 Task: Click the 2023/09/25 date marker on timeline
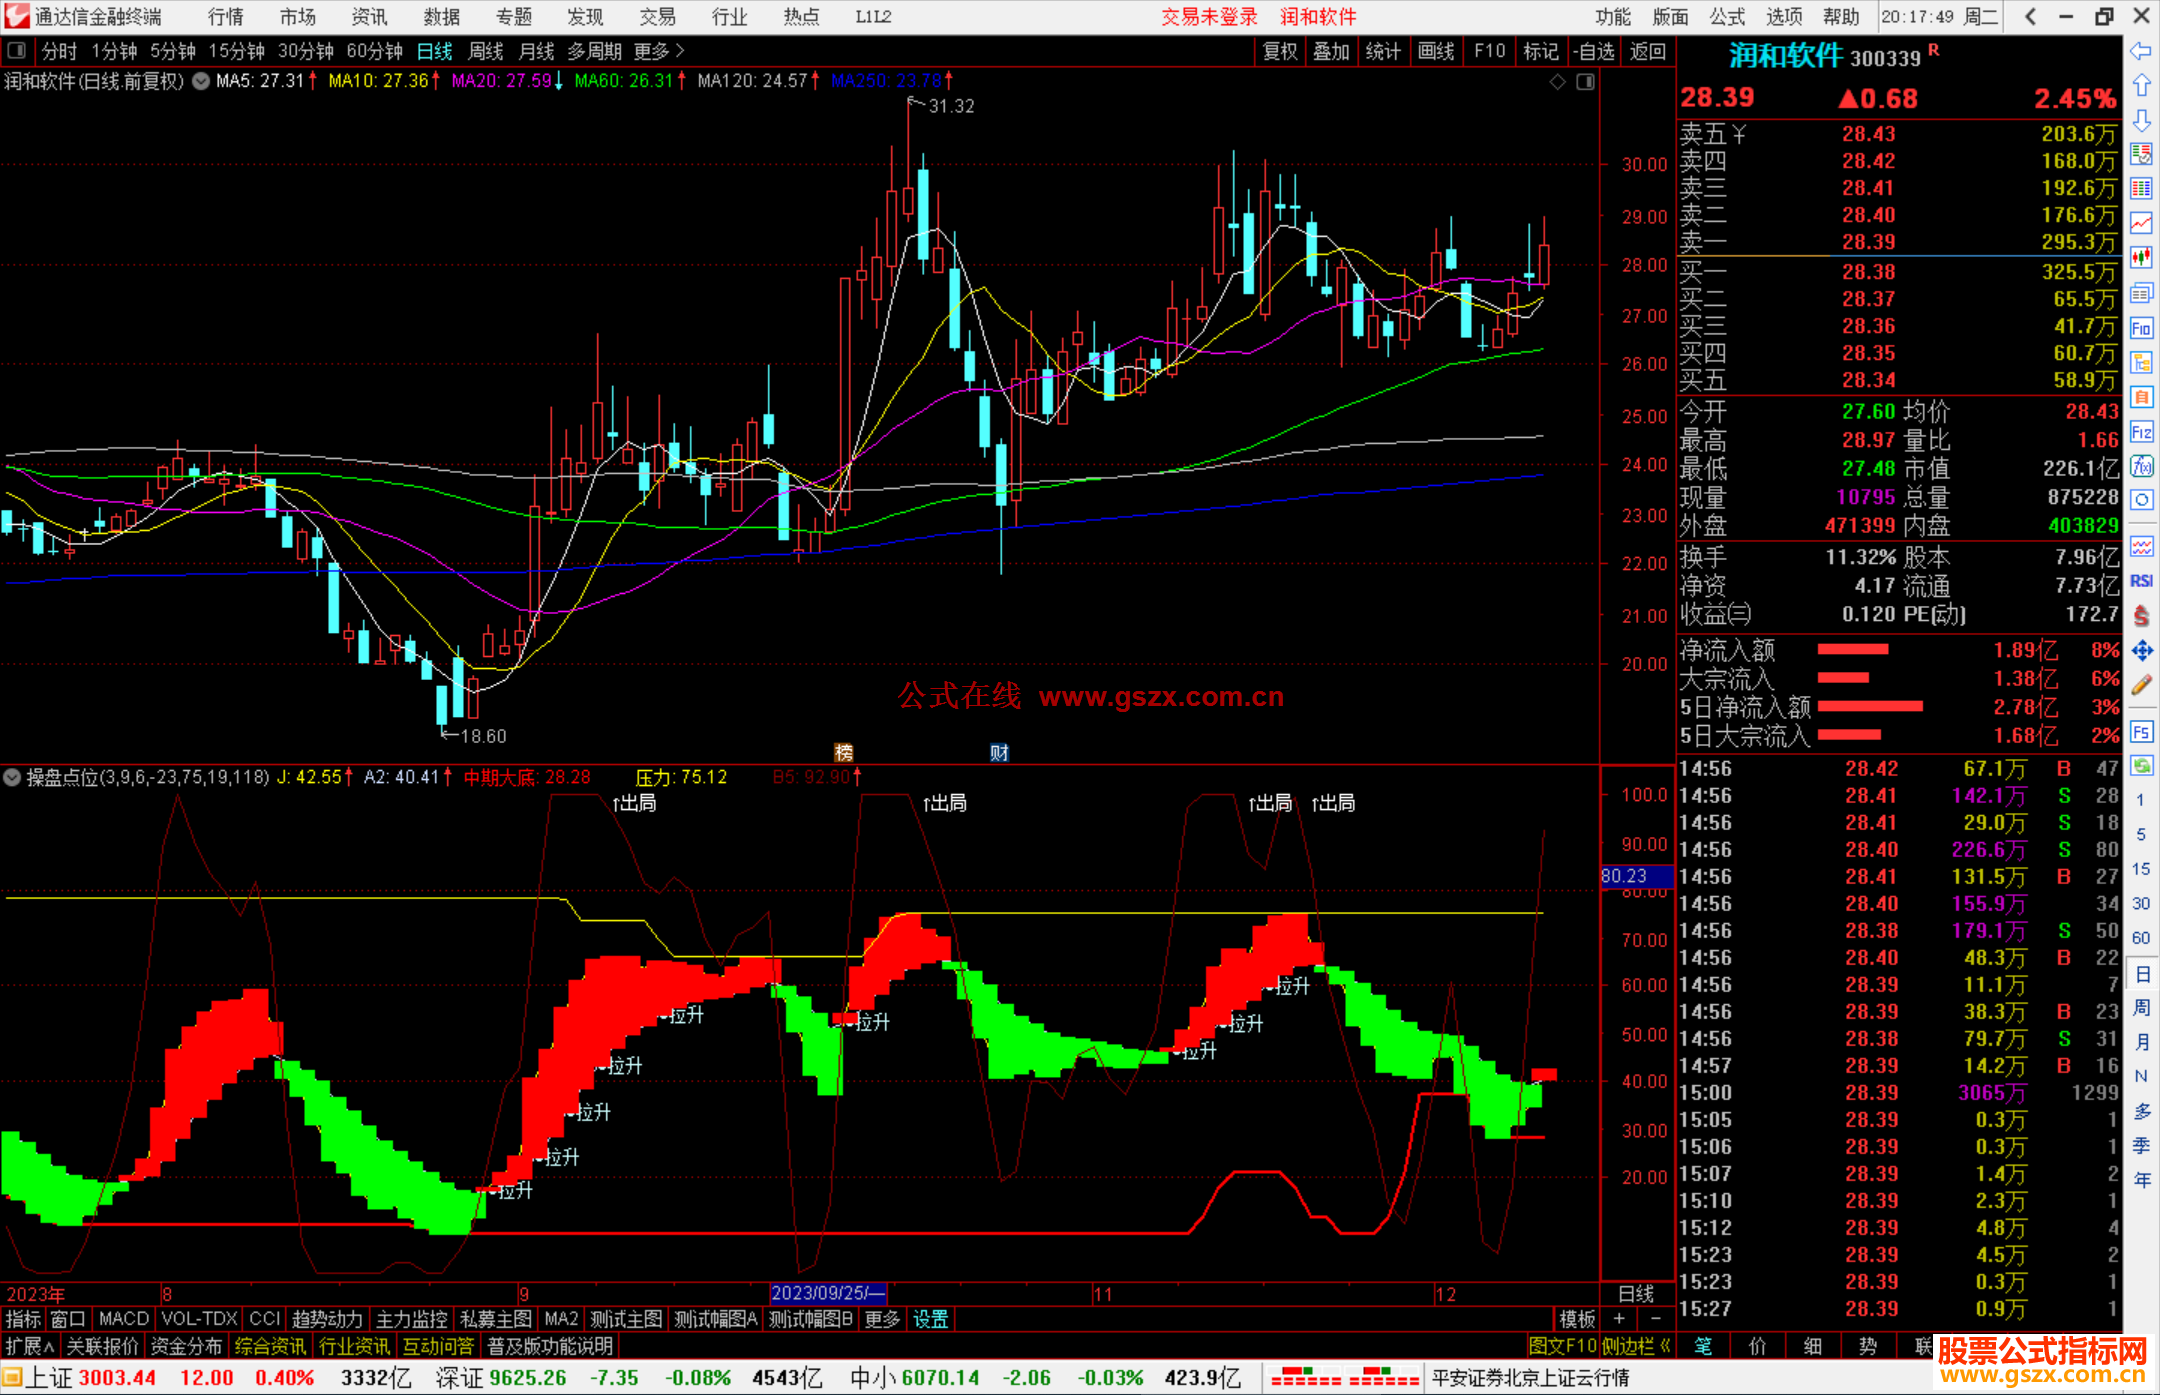pyautogui.click(x=827, y=1293)
